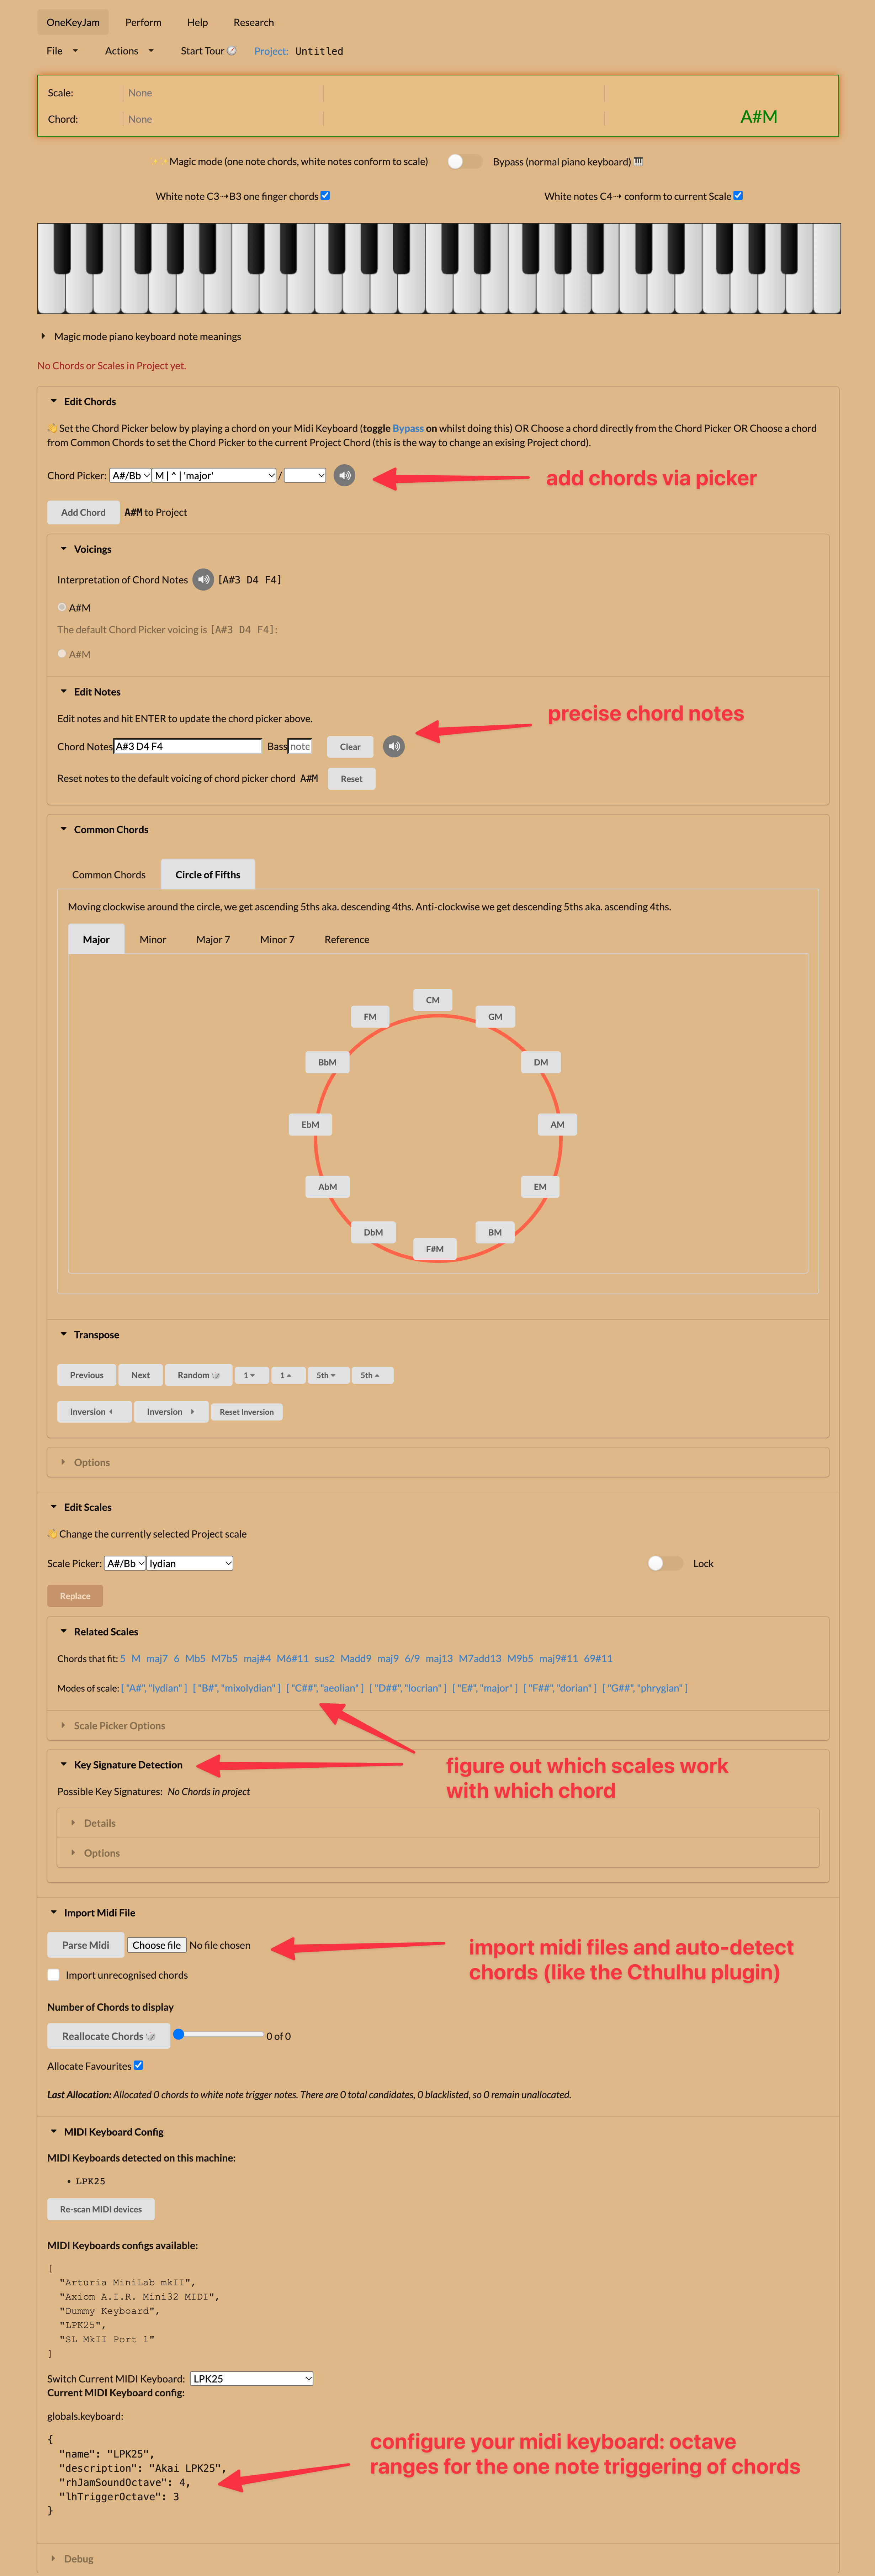Click maj7 link in Chords that fit
Viewport: 875px width, 2576px height.
tap(157, 1658)
